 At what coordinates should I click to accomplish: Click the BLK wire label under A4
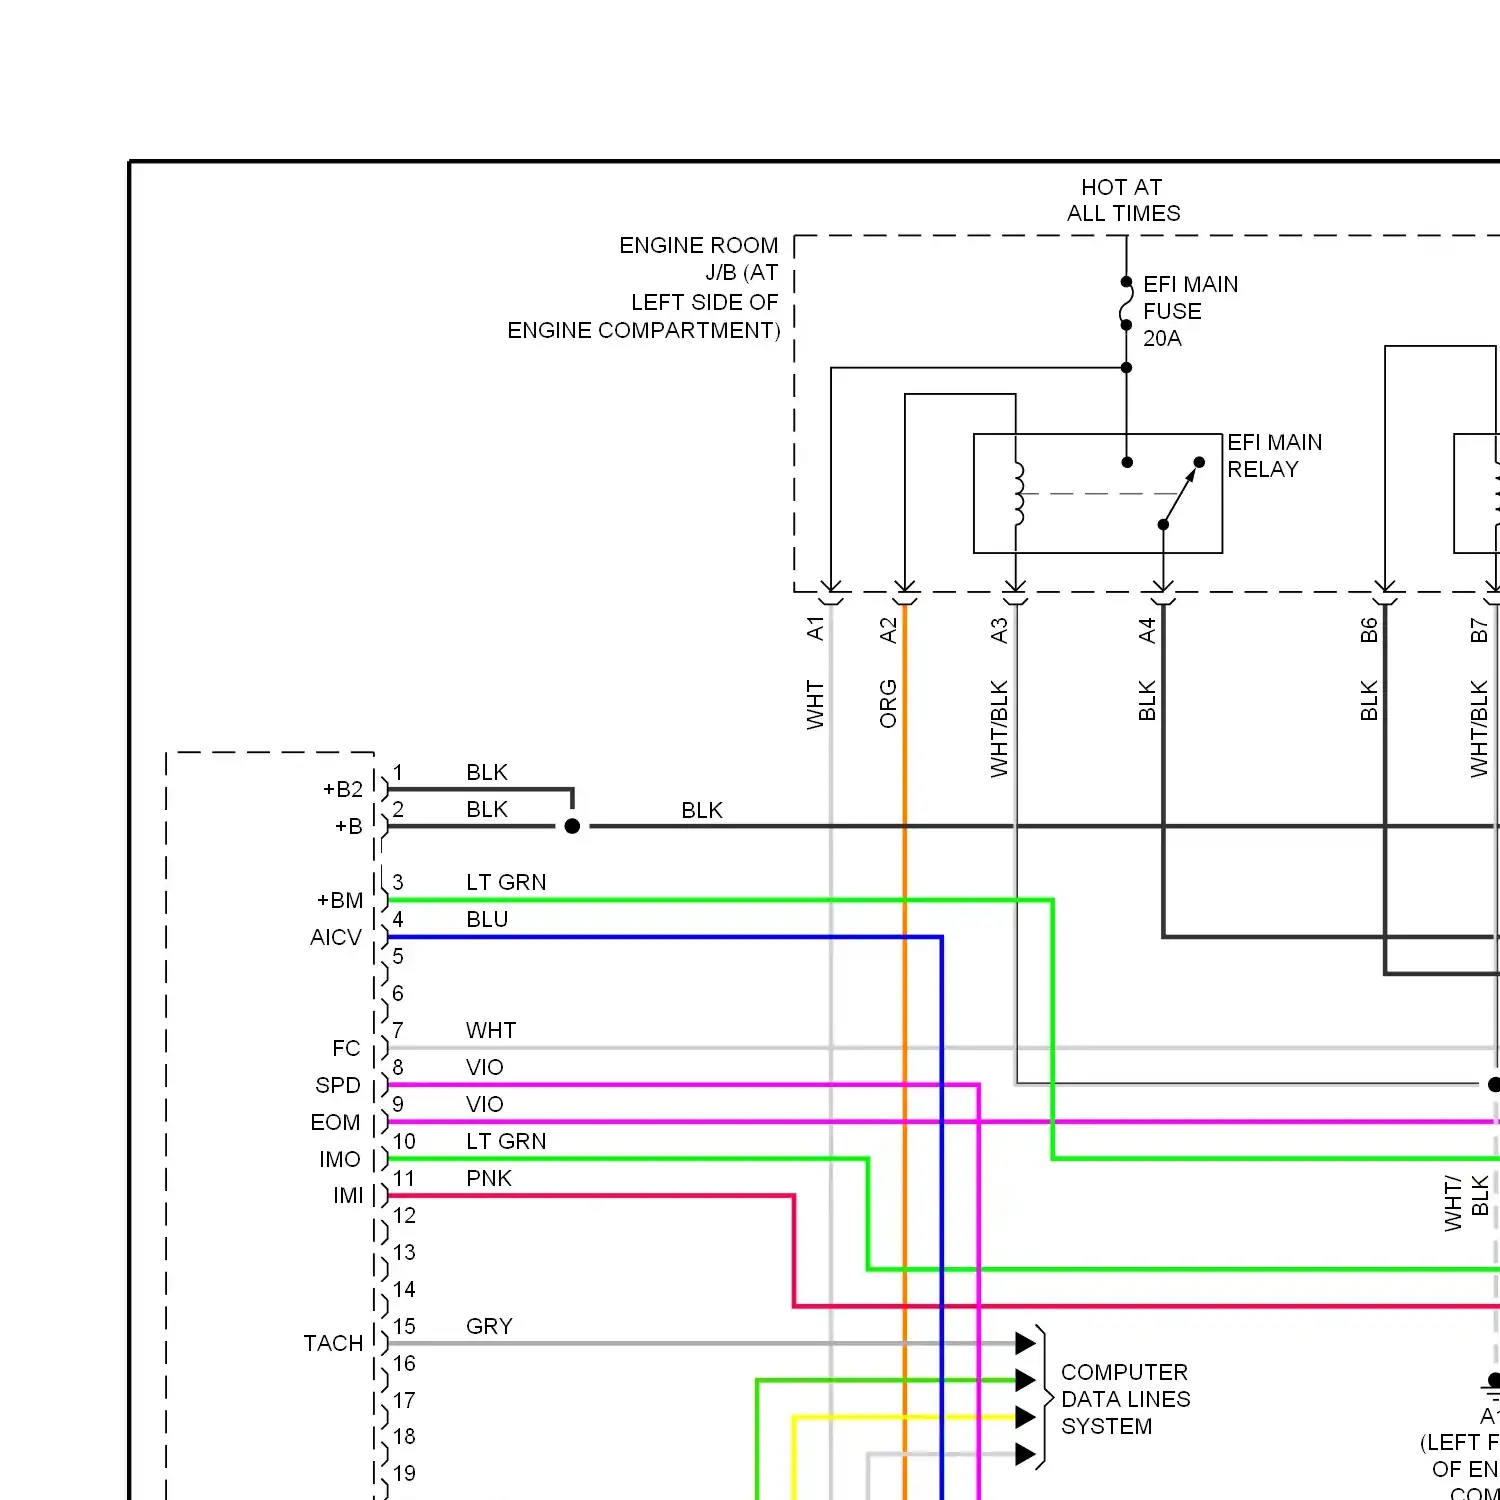coord(1147,701)
